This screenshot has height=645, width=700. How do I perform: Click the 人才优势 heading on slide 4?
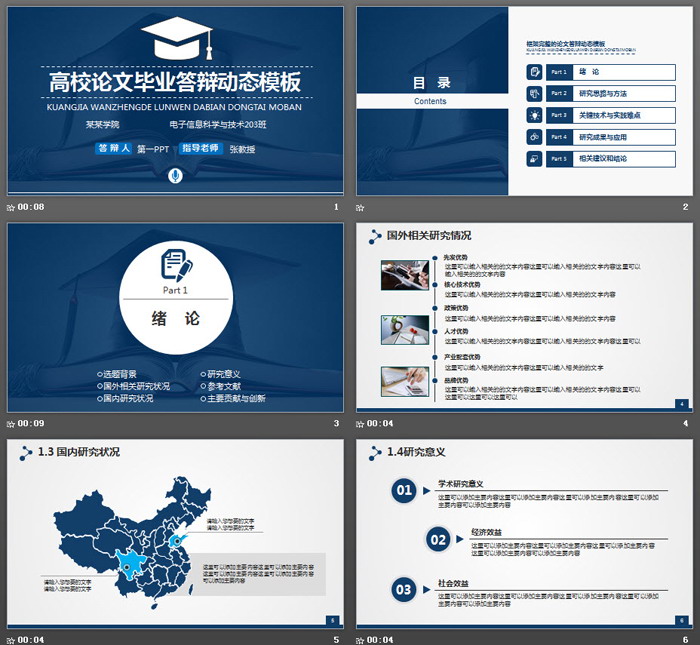456,331
